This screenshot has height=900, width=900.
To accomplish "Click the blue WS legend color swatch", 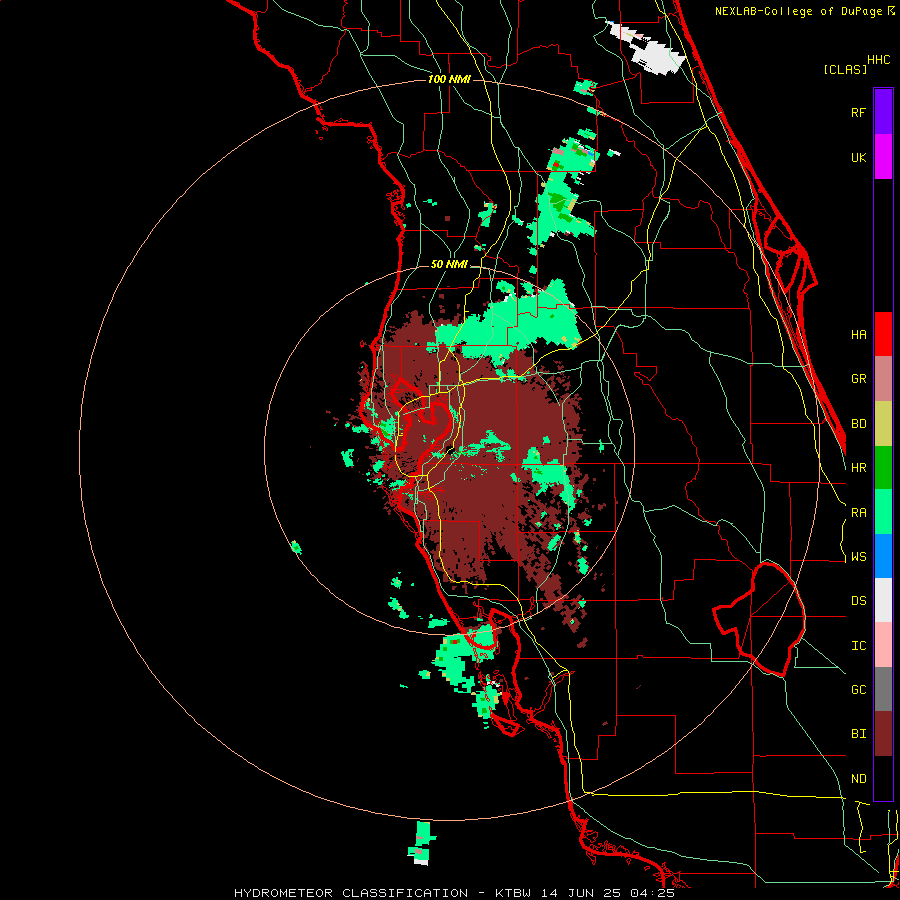I will click(x=883, y=556).
